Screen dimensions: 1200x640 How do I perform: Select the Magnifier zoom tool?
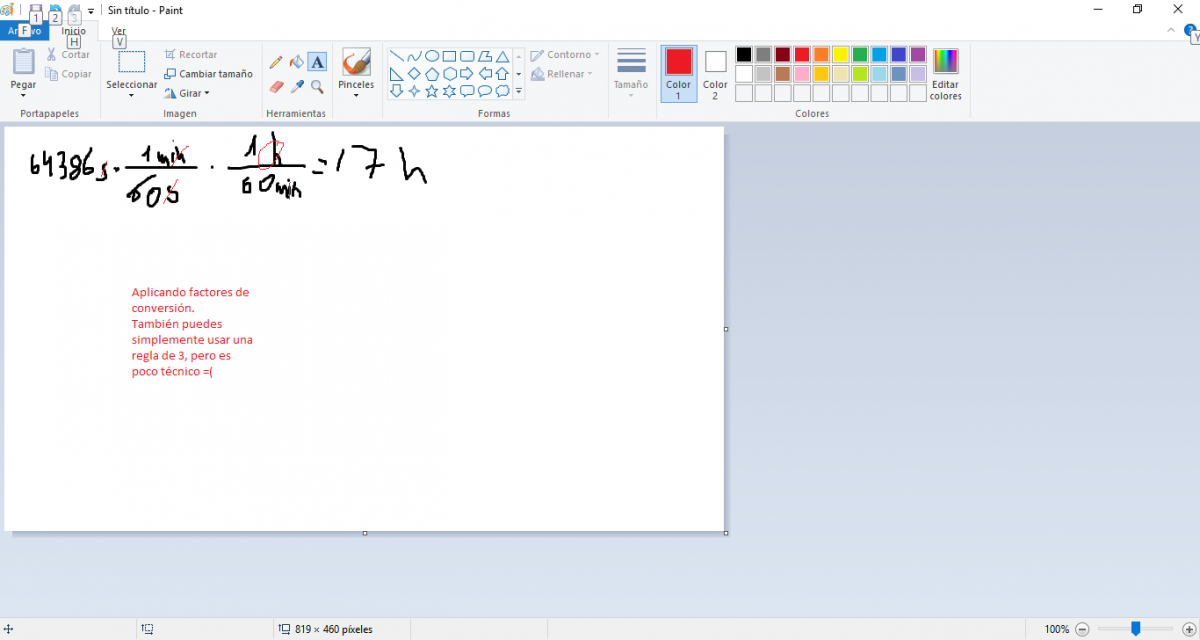coord(317,87)
